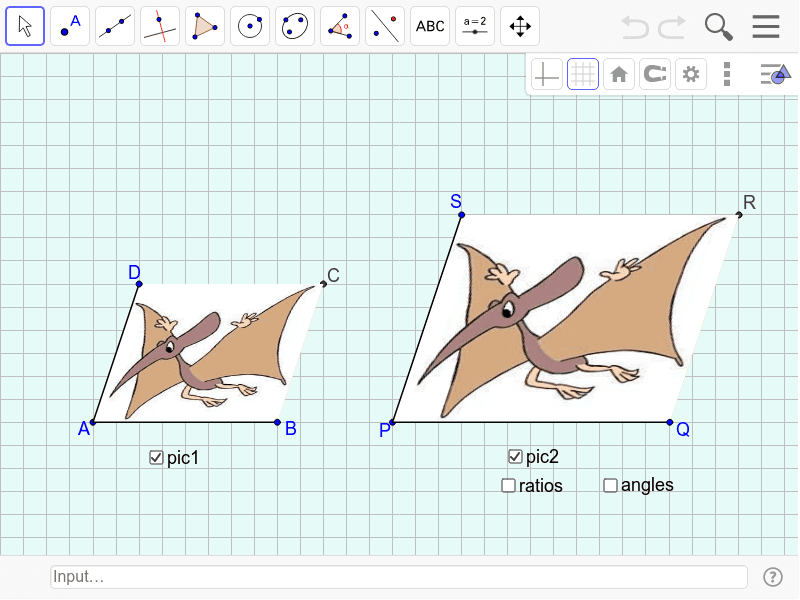Click into the Input bar field
This screenshot has width=800, height=600.
398,577
